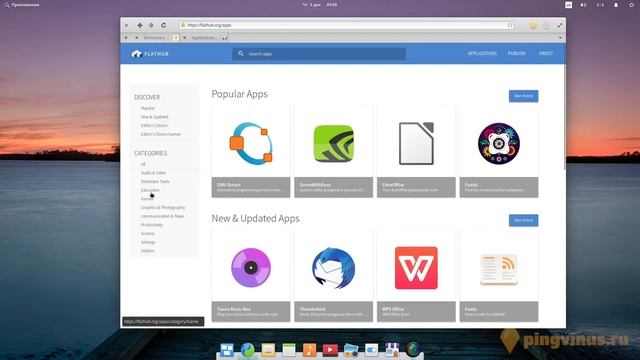Launch Calendar from dock
640x360 pixels.
289,350
